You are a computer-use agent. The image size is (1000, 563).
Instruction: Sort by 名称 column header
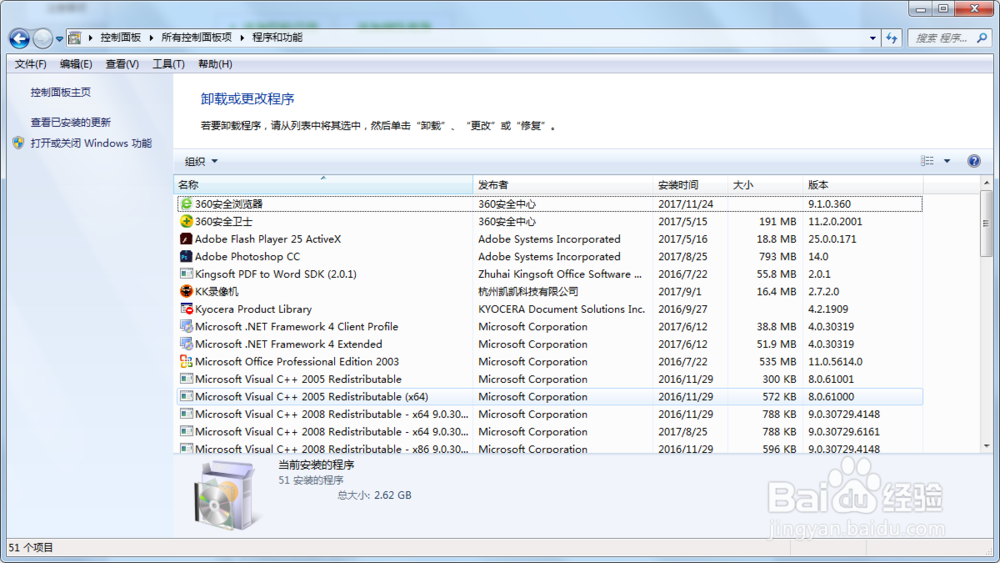323,185
